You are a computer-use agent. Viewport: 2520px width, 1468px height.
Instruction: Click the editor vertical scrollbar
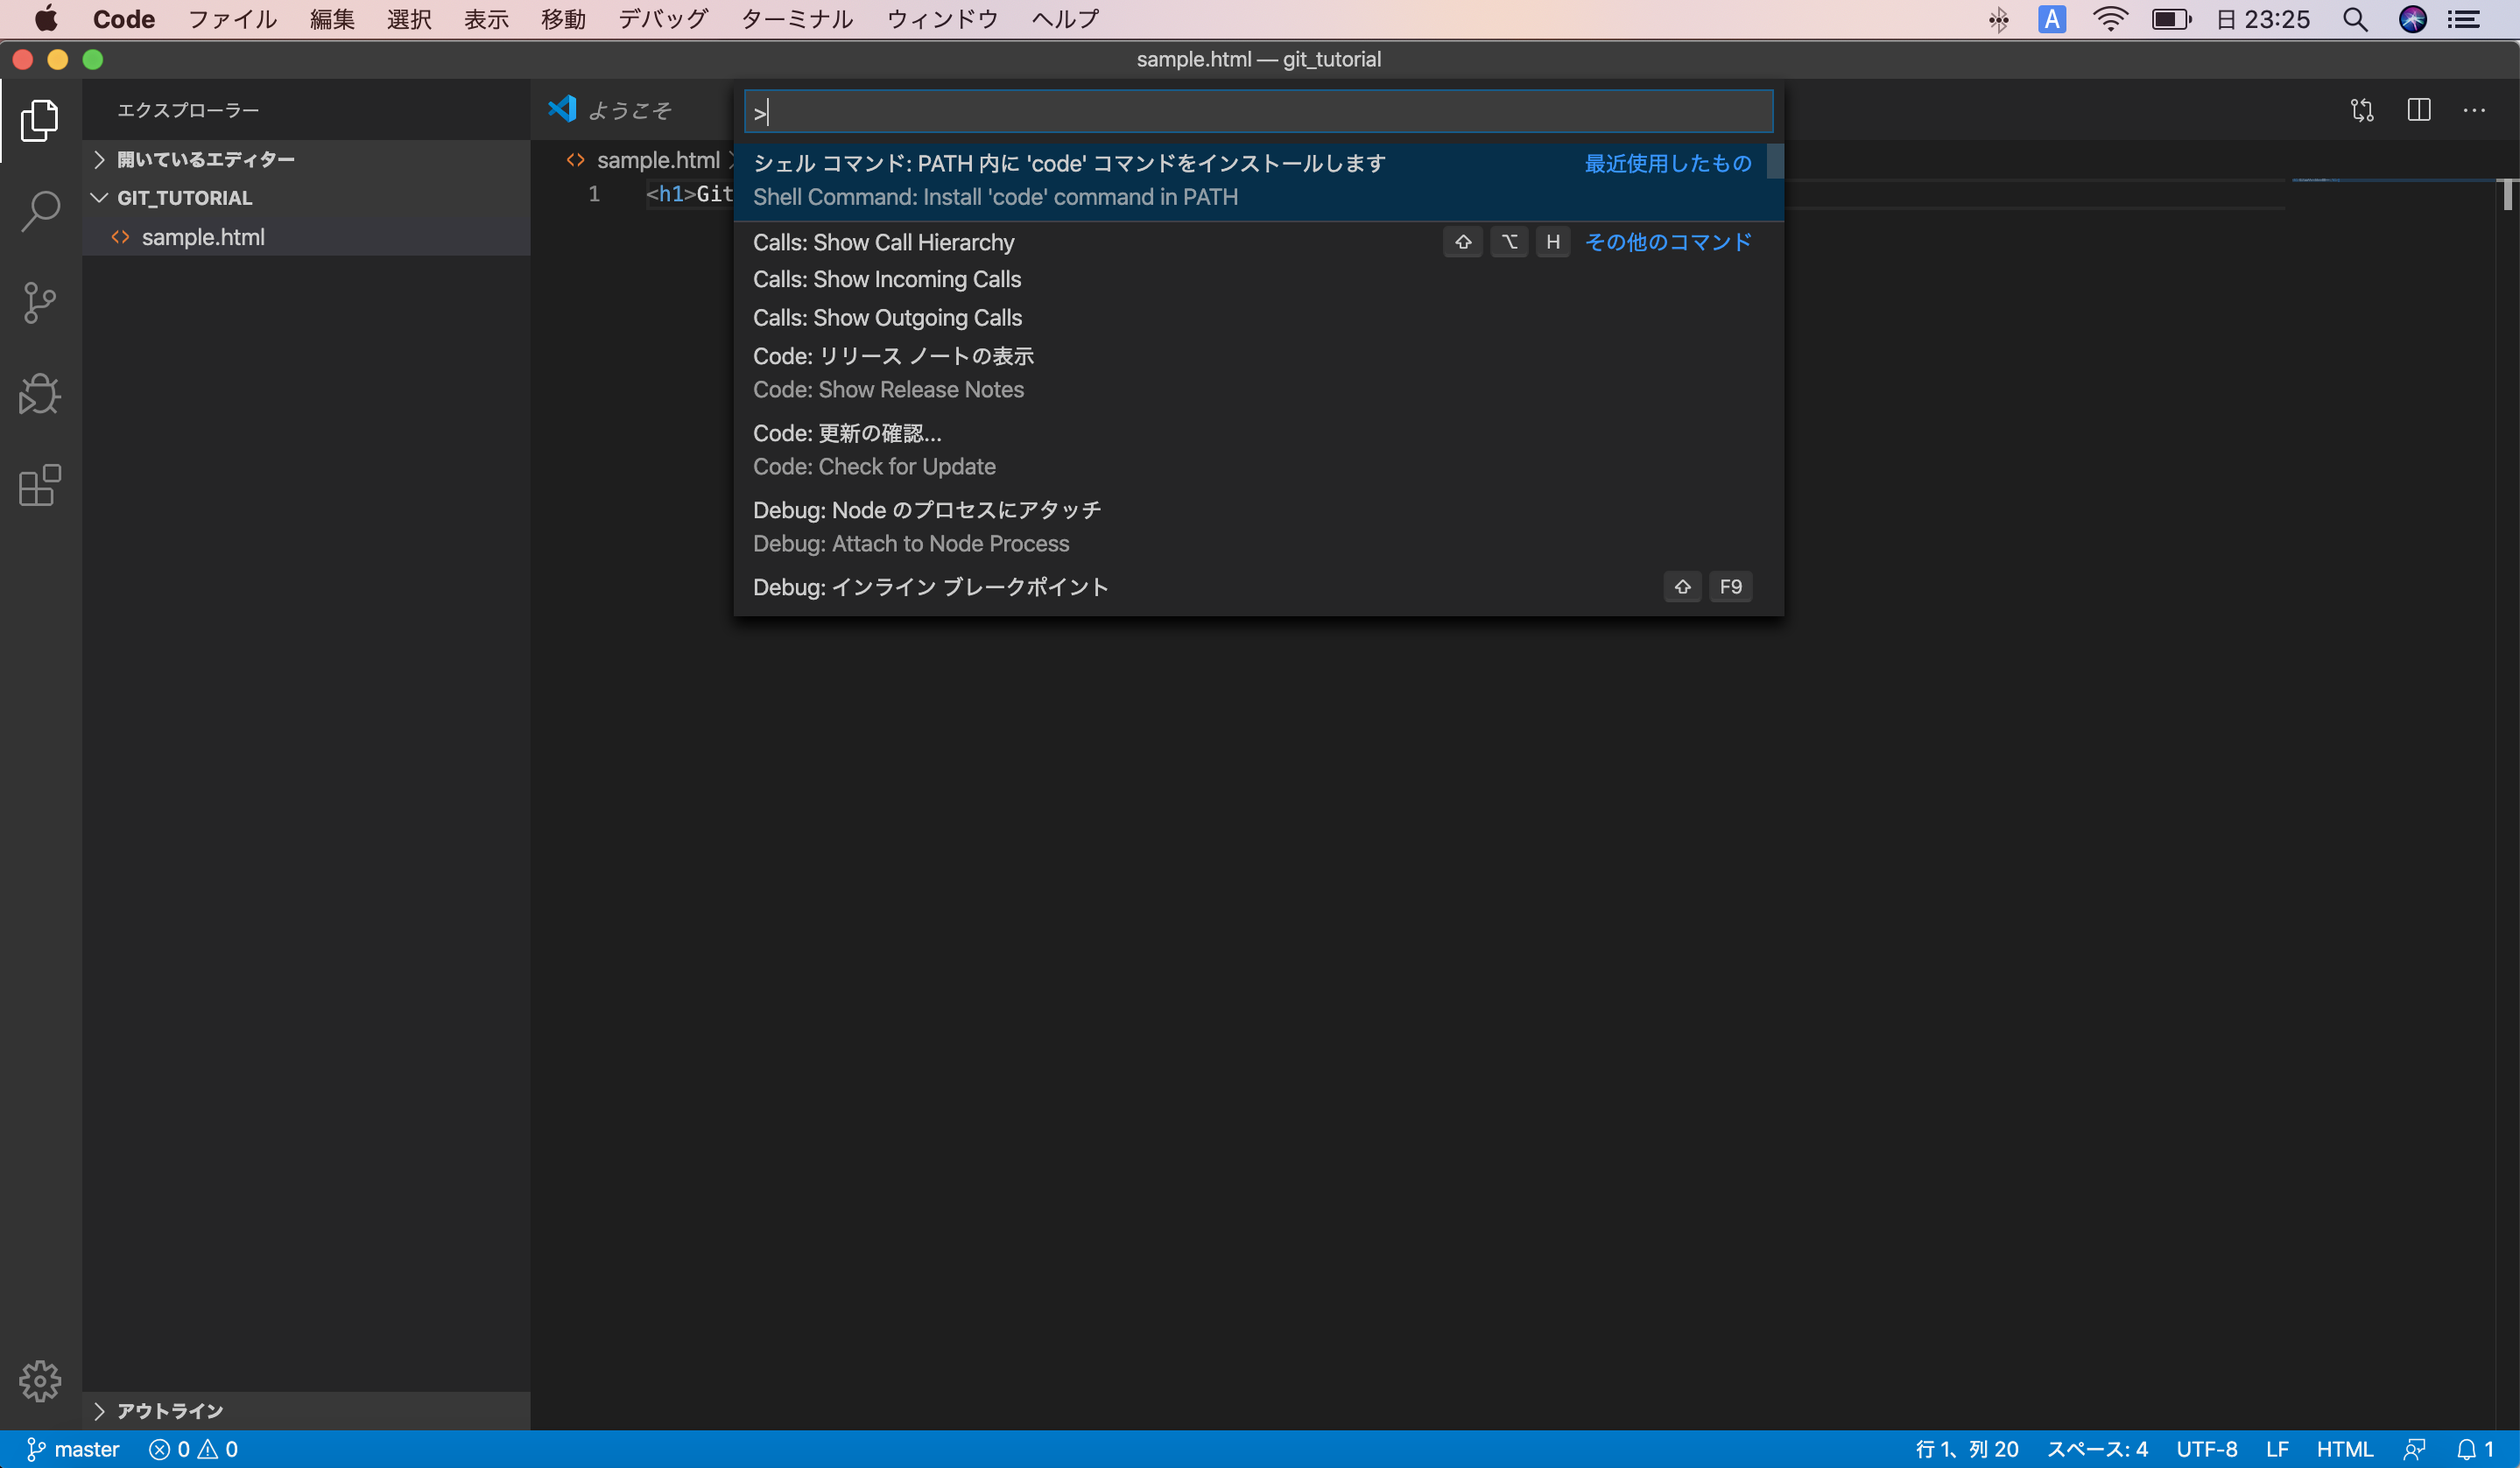[x=2507, y=195]
